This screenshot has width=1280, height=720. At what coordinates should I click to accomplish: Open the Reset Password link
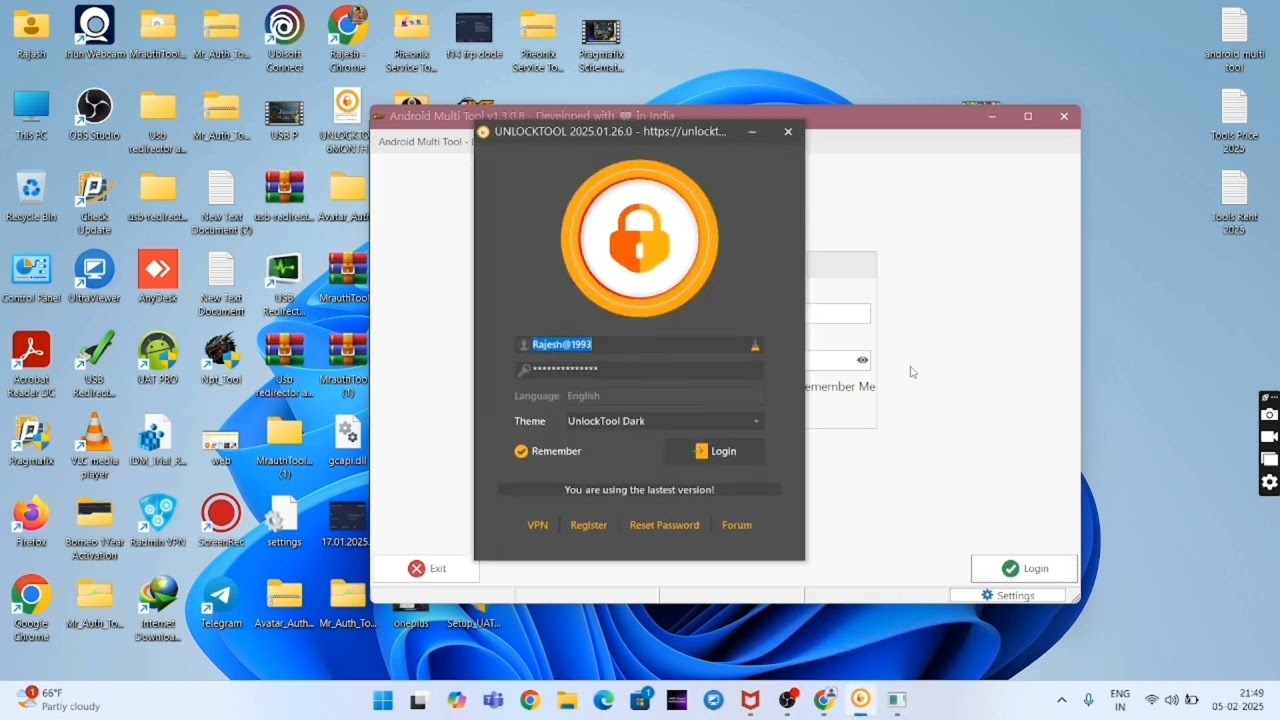tap(664, 525)
